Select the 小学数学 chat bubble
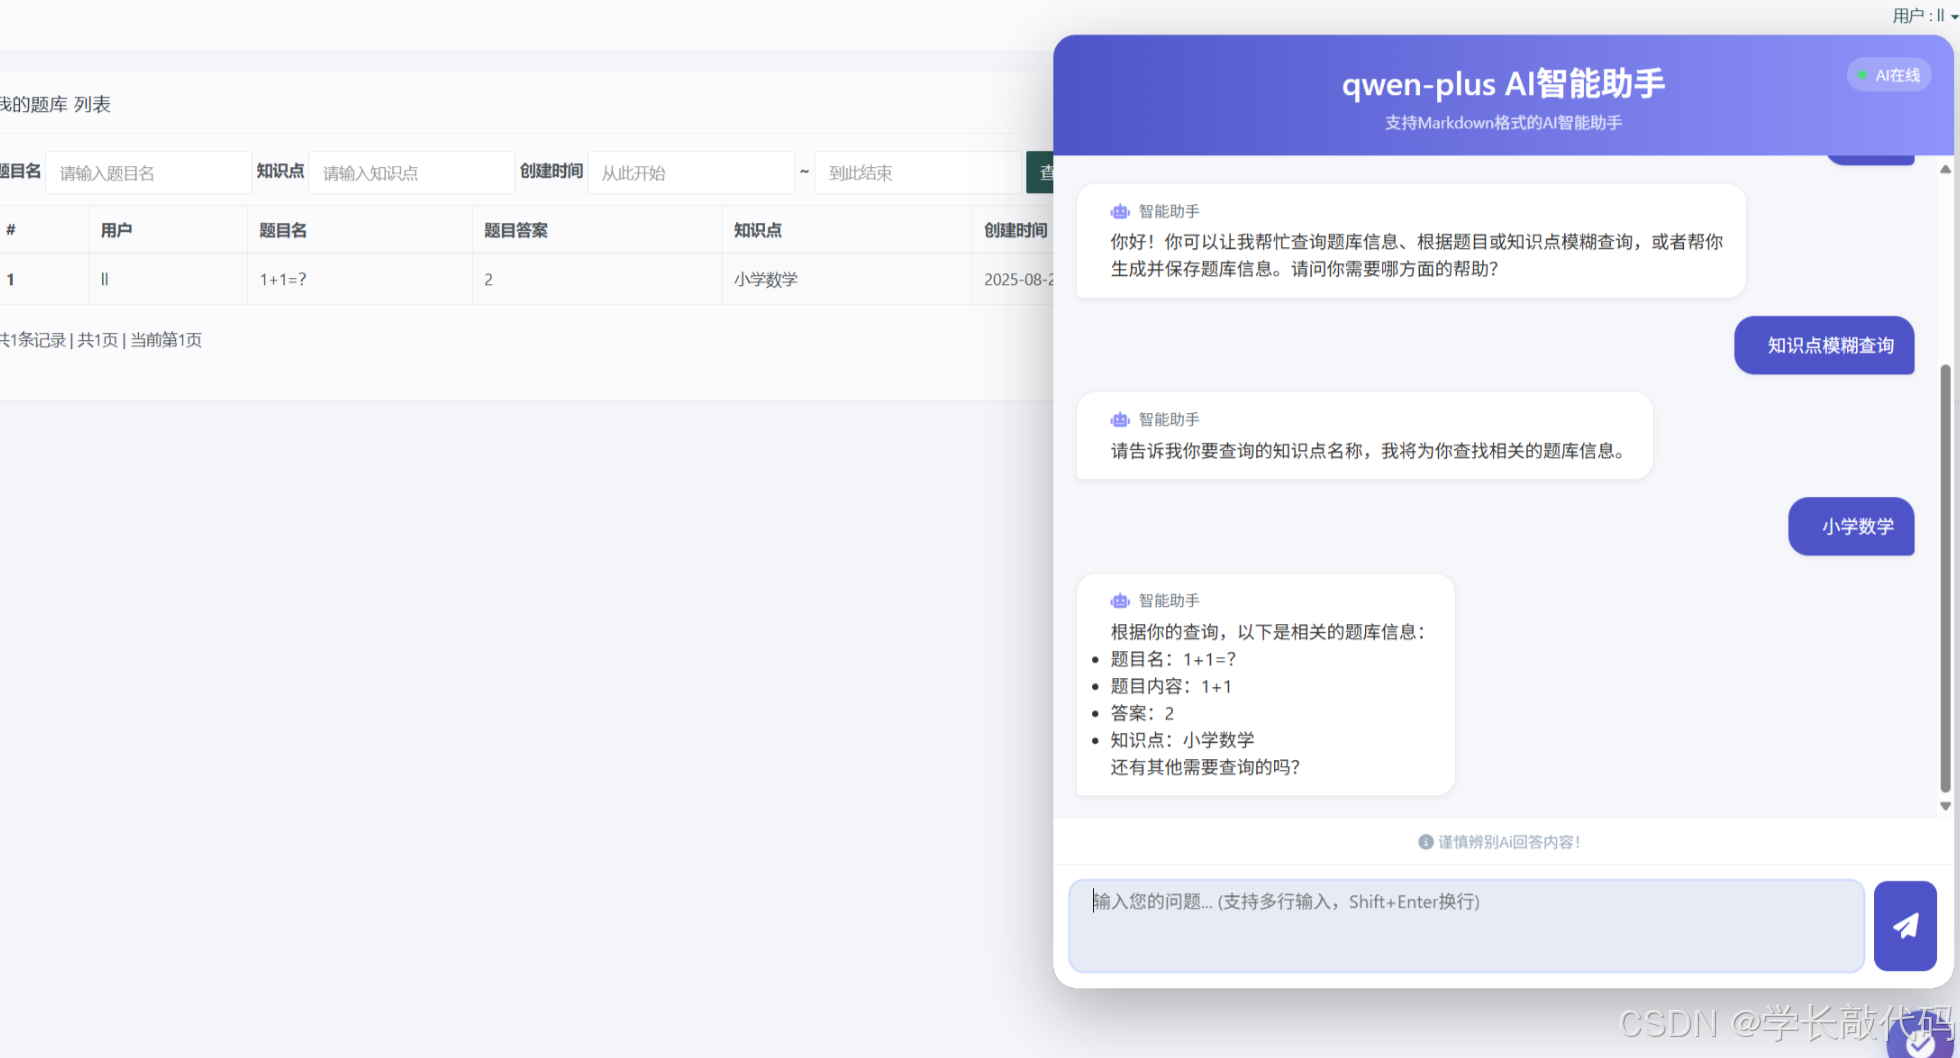 pyautogui.click(x=1851, y=527)
